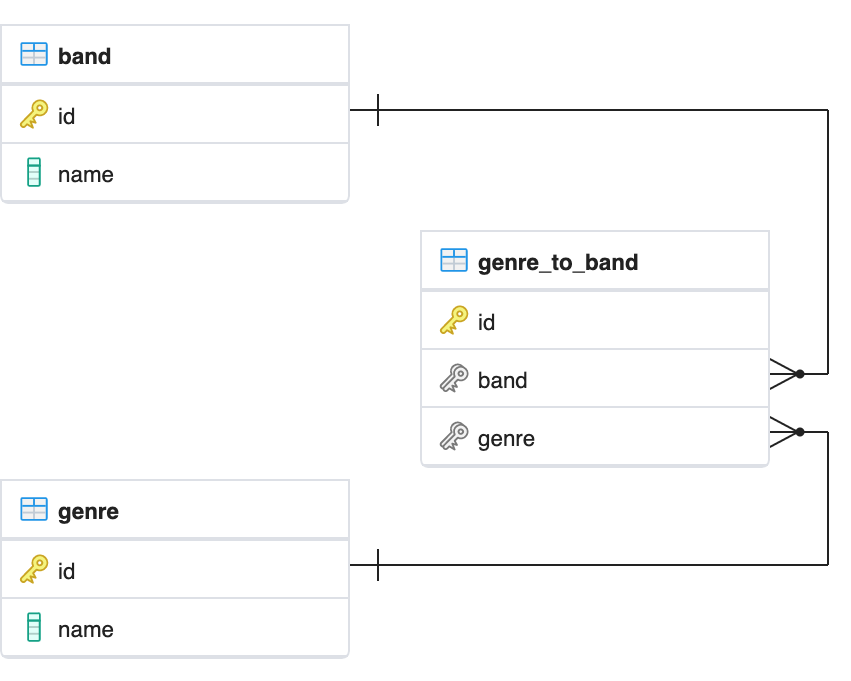The image size is (851, 681).
Task: Select the id row in band table
Action: tap(175, 114)
